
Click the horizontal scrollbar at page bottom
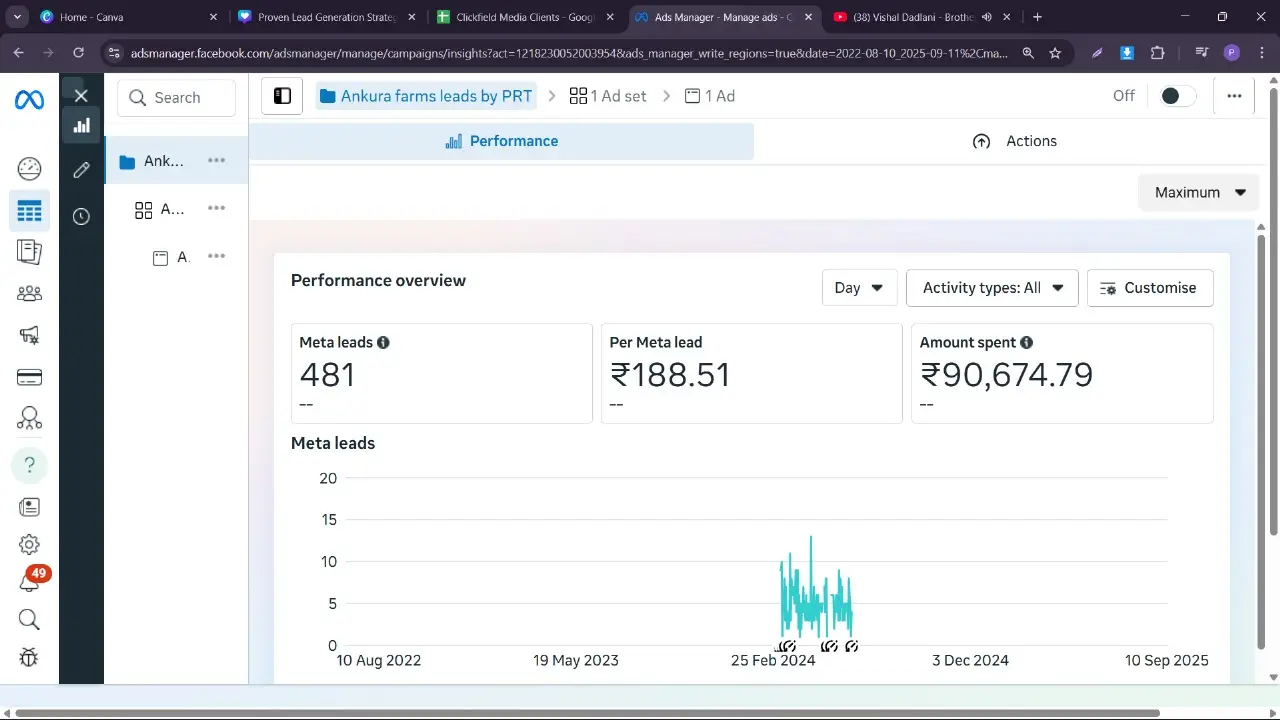587,713
